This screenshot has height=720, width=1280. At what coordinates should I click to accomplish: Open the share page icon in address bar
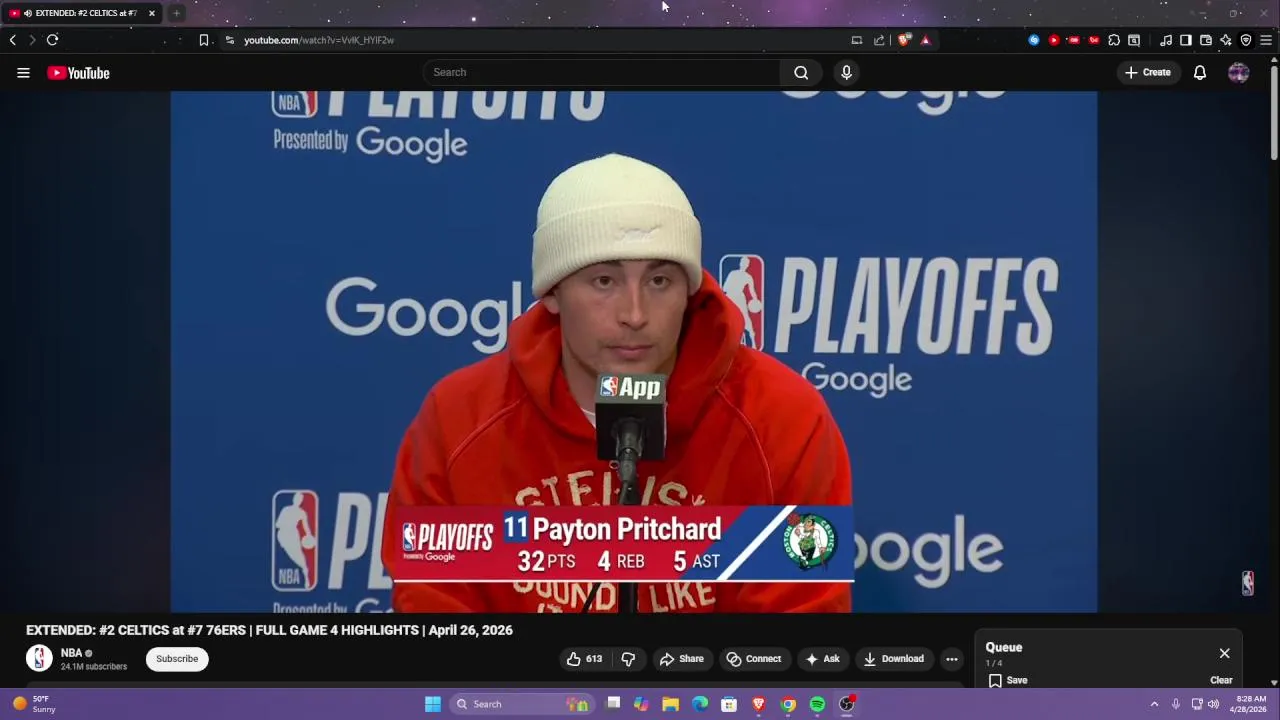click(879, 40)
